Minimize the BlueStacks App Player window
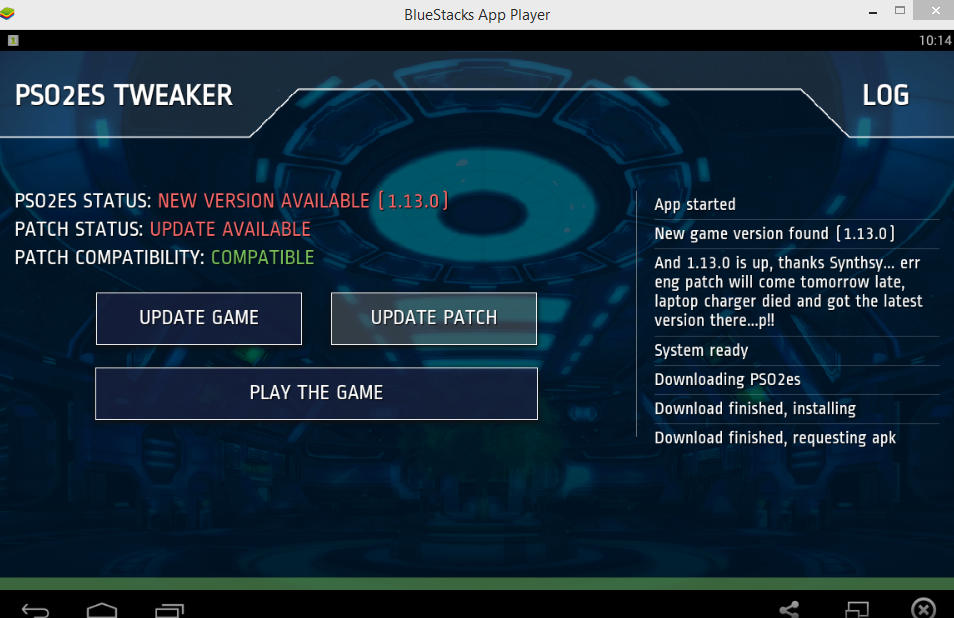The height and width of the screenshot is (618, 954). tap(873, 12)
